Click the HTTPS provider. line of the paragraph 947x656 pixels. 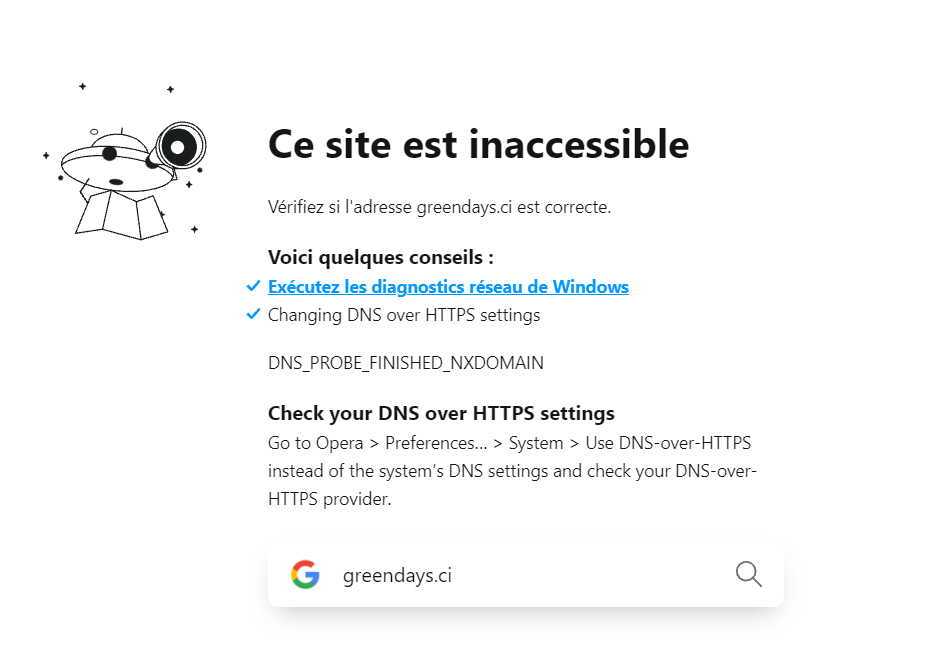329,498
